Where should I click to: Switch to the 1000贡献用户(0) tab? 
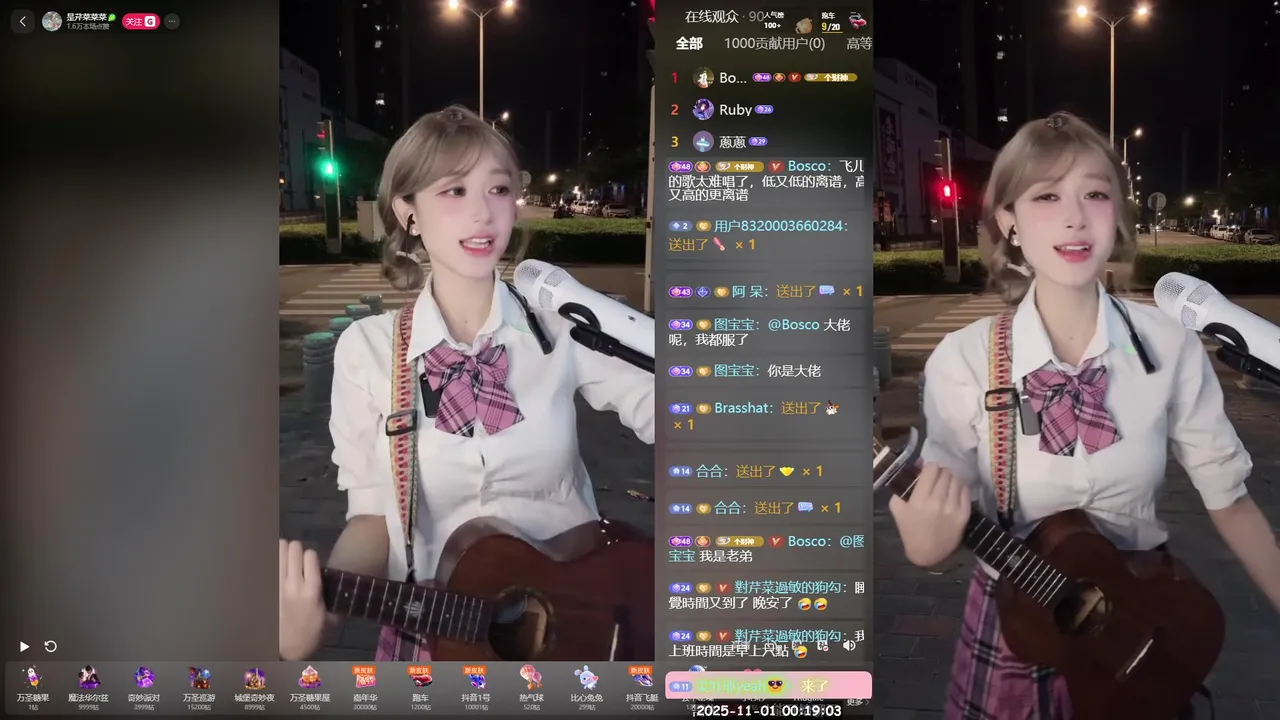point(775,43)
